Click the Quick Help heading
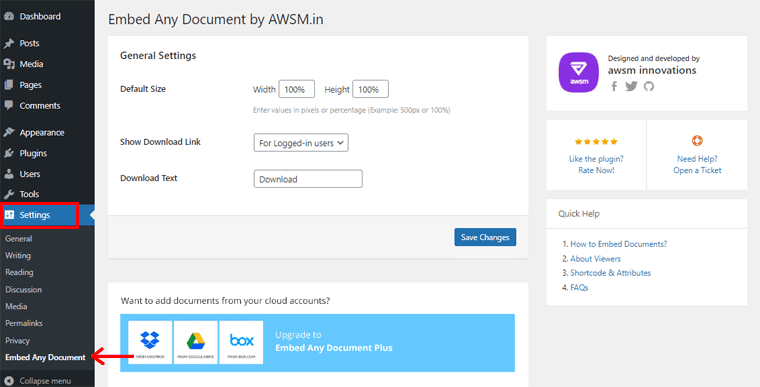This screenshot has height=387, width=760. 578,214
